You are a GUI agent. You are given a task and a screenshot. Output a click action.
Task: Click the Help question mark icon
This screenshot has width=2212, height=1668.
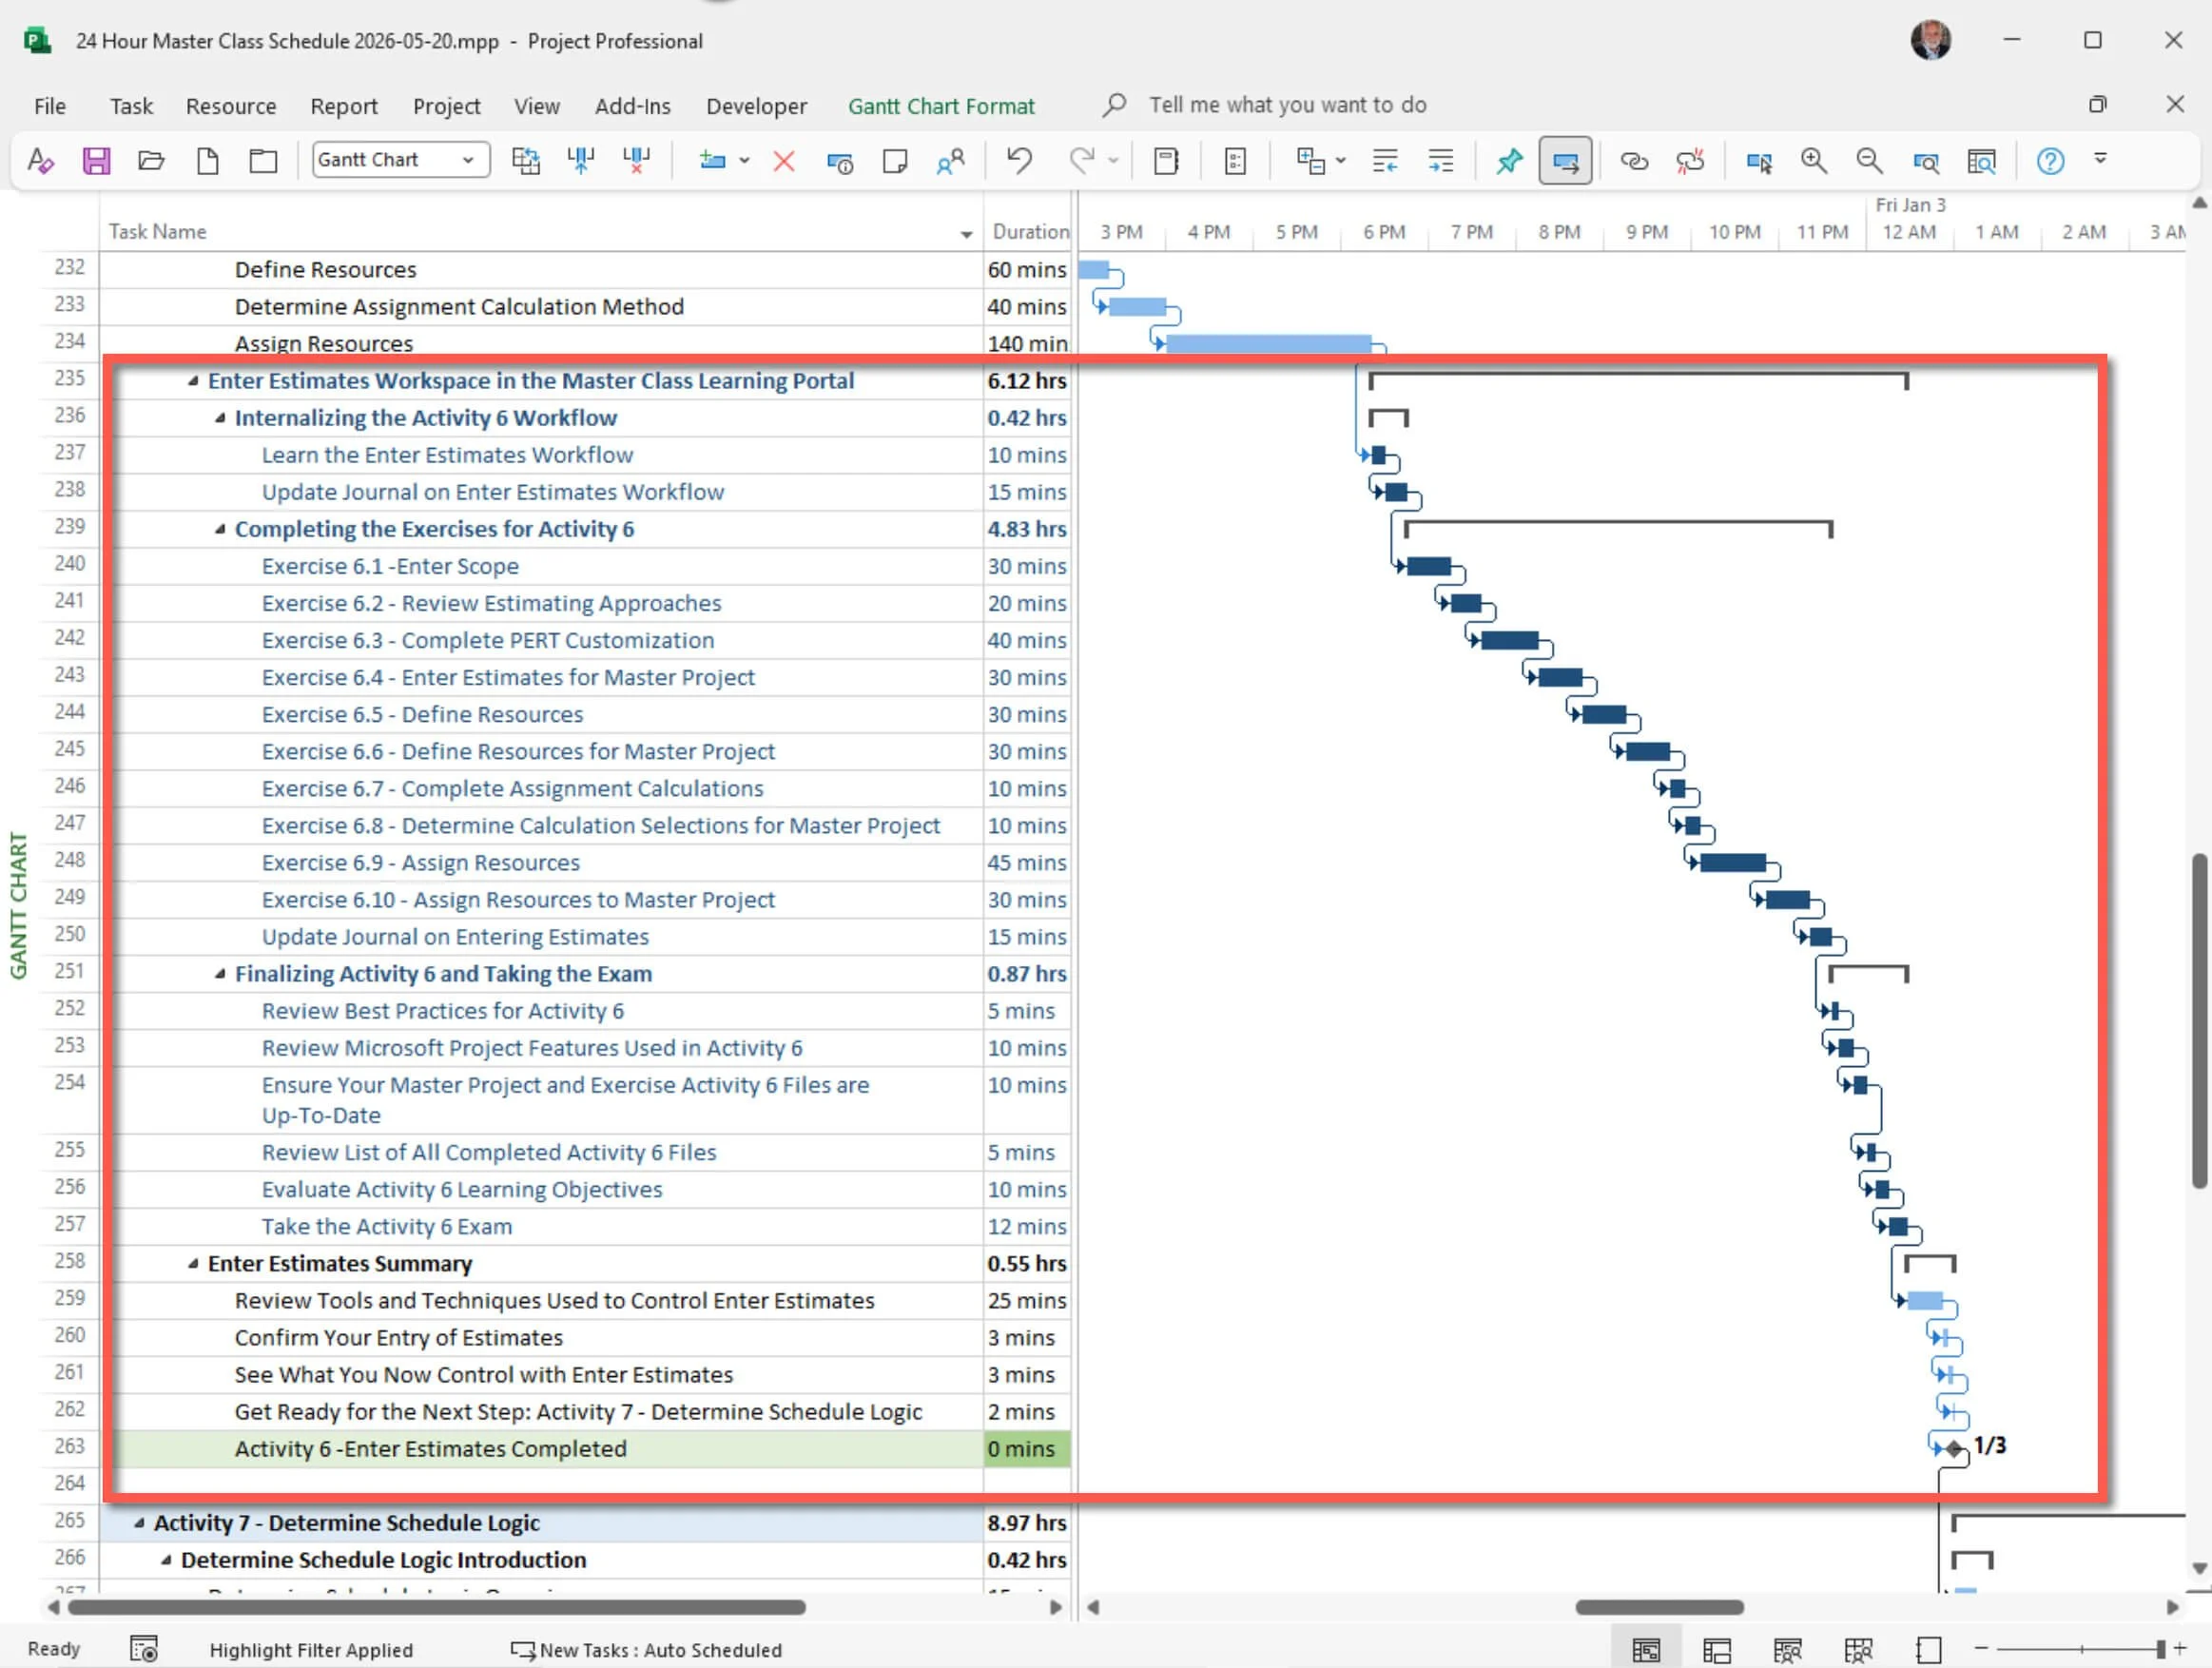tap(2050, 161)
